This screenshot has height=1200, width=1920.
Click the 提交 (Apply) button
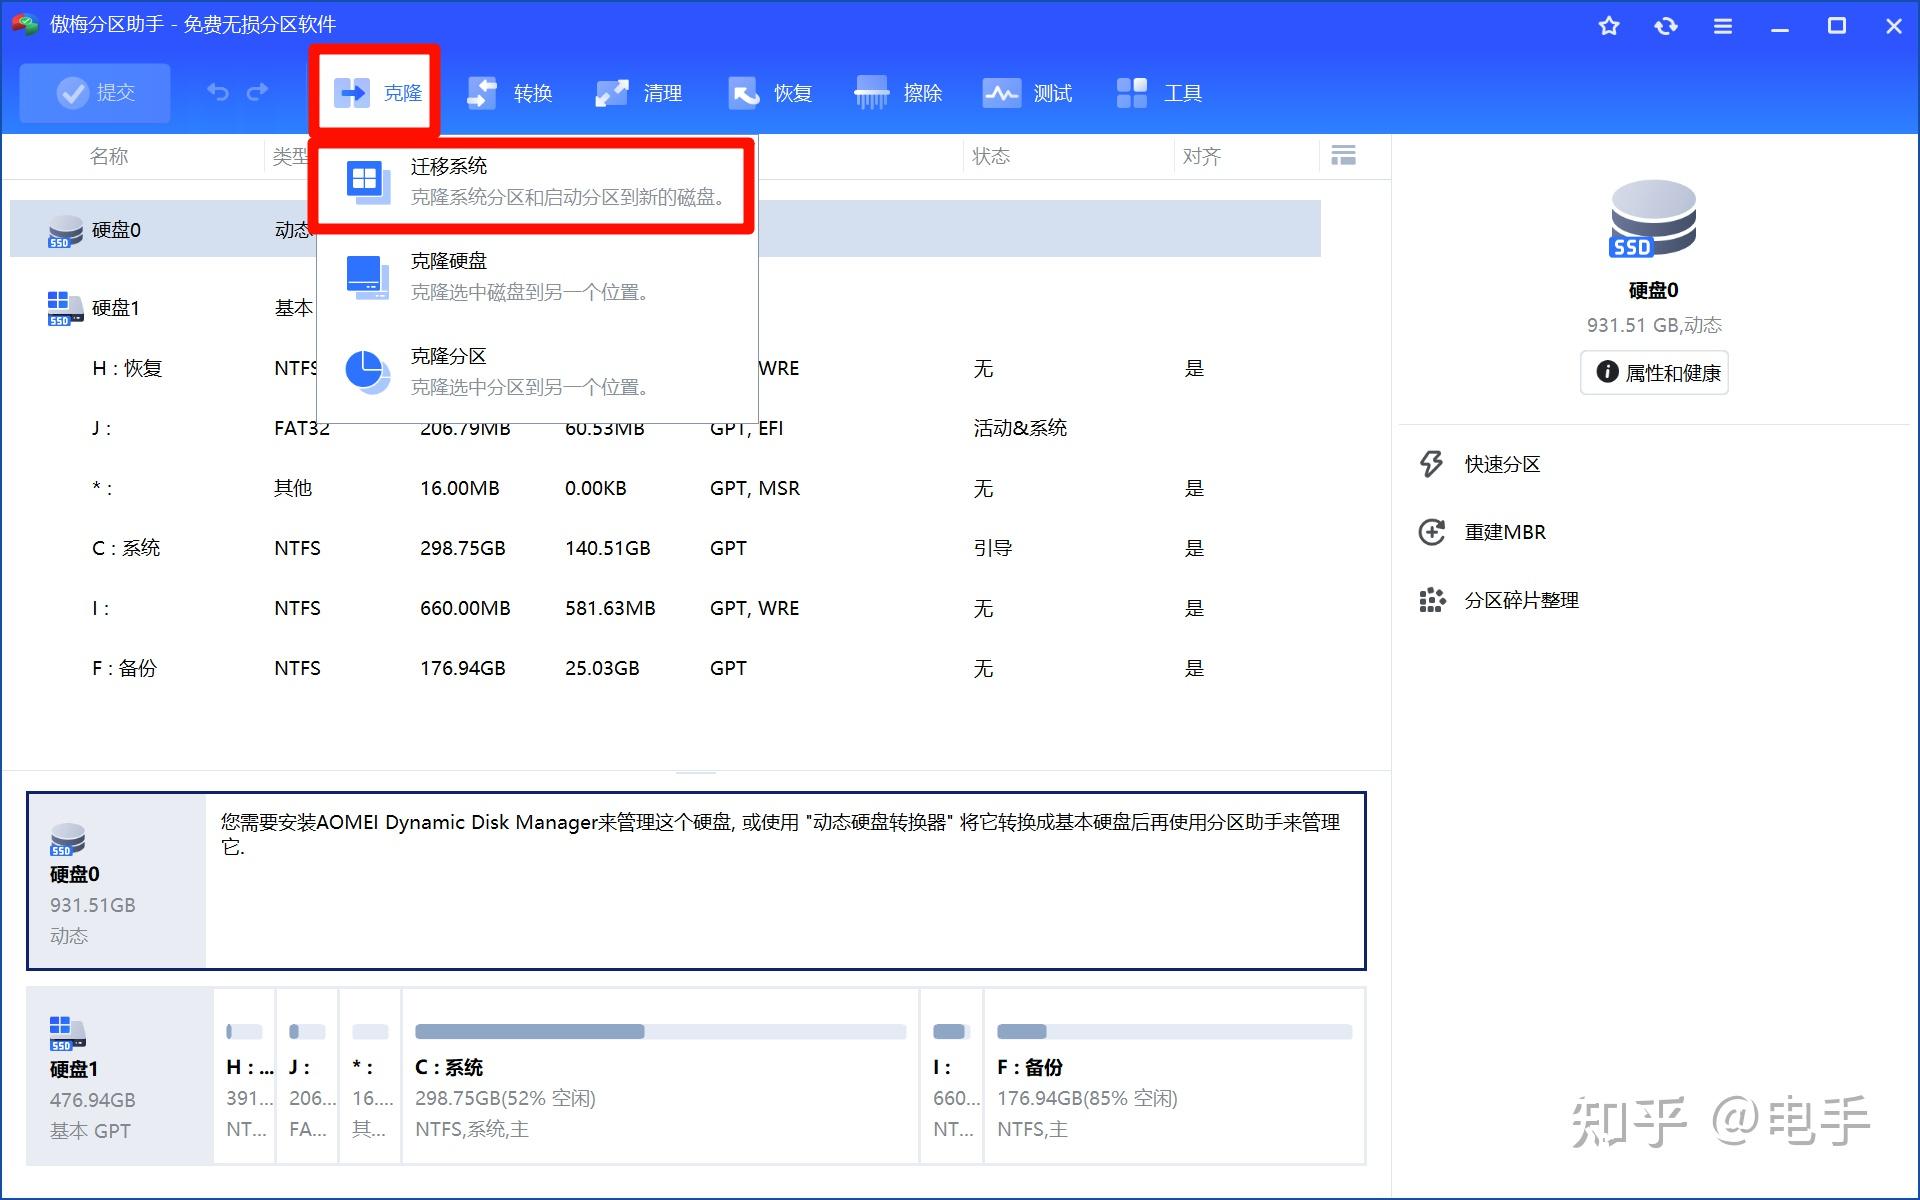tap(94, 92)
